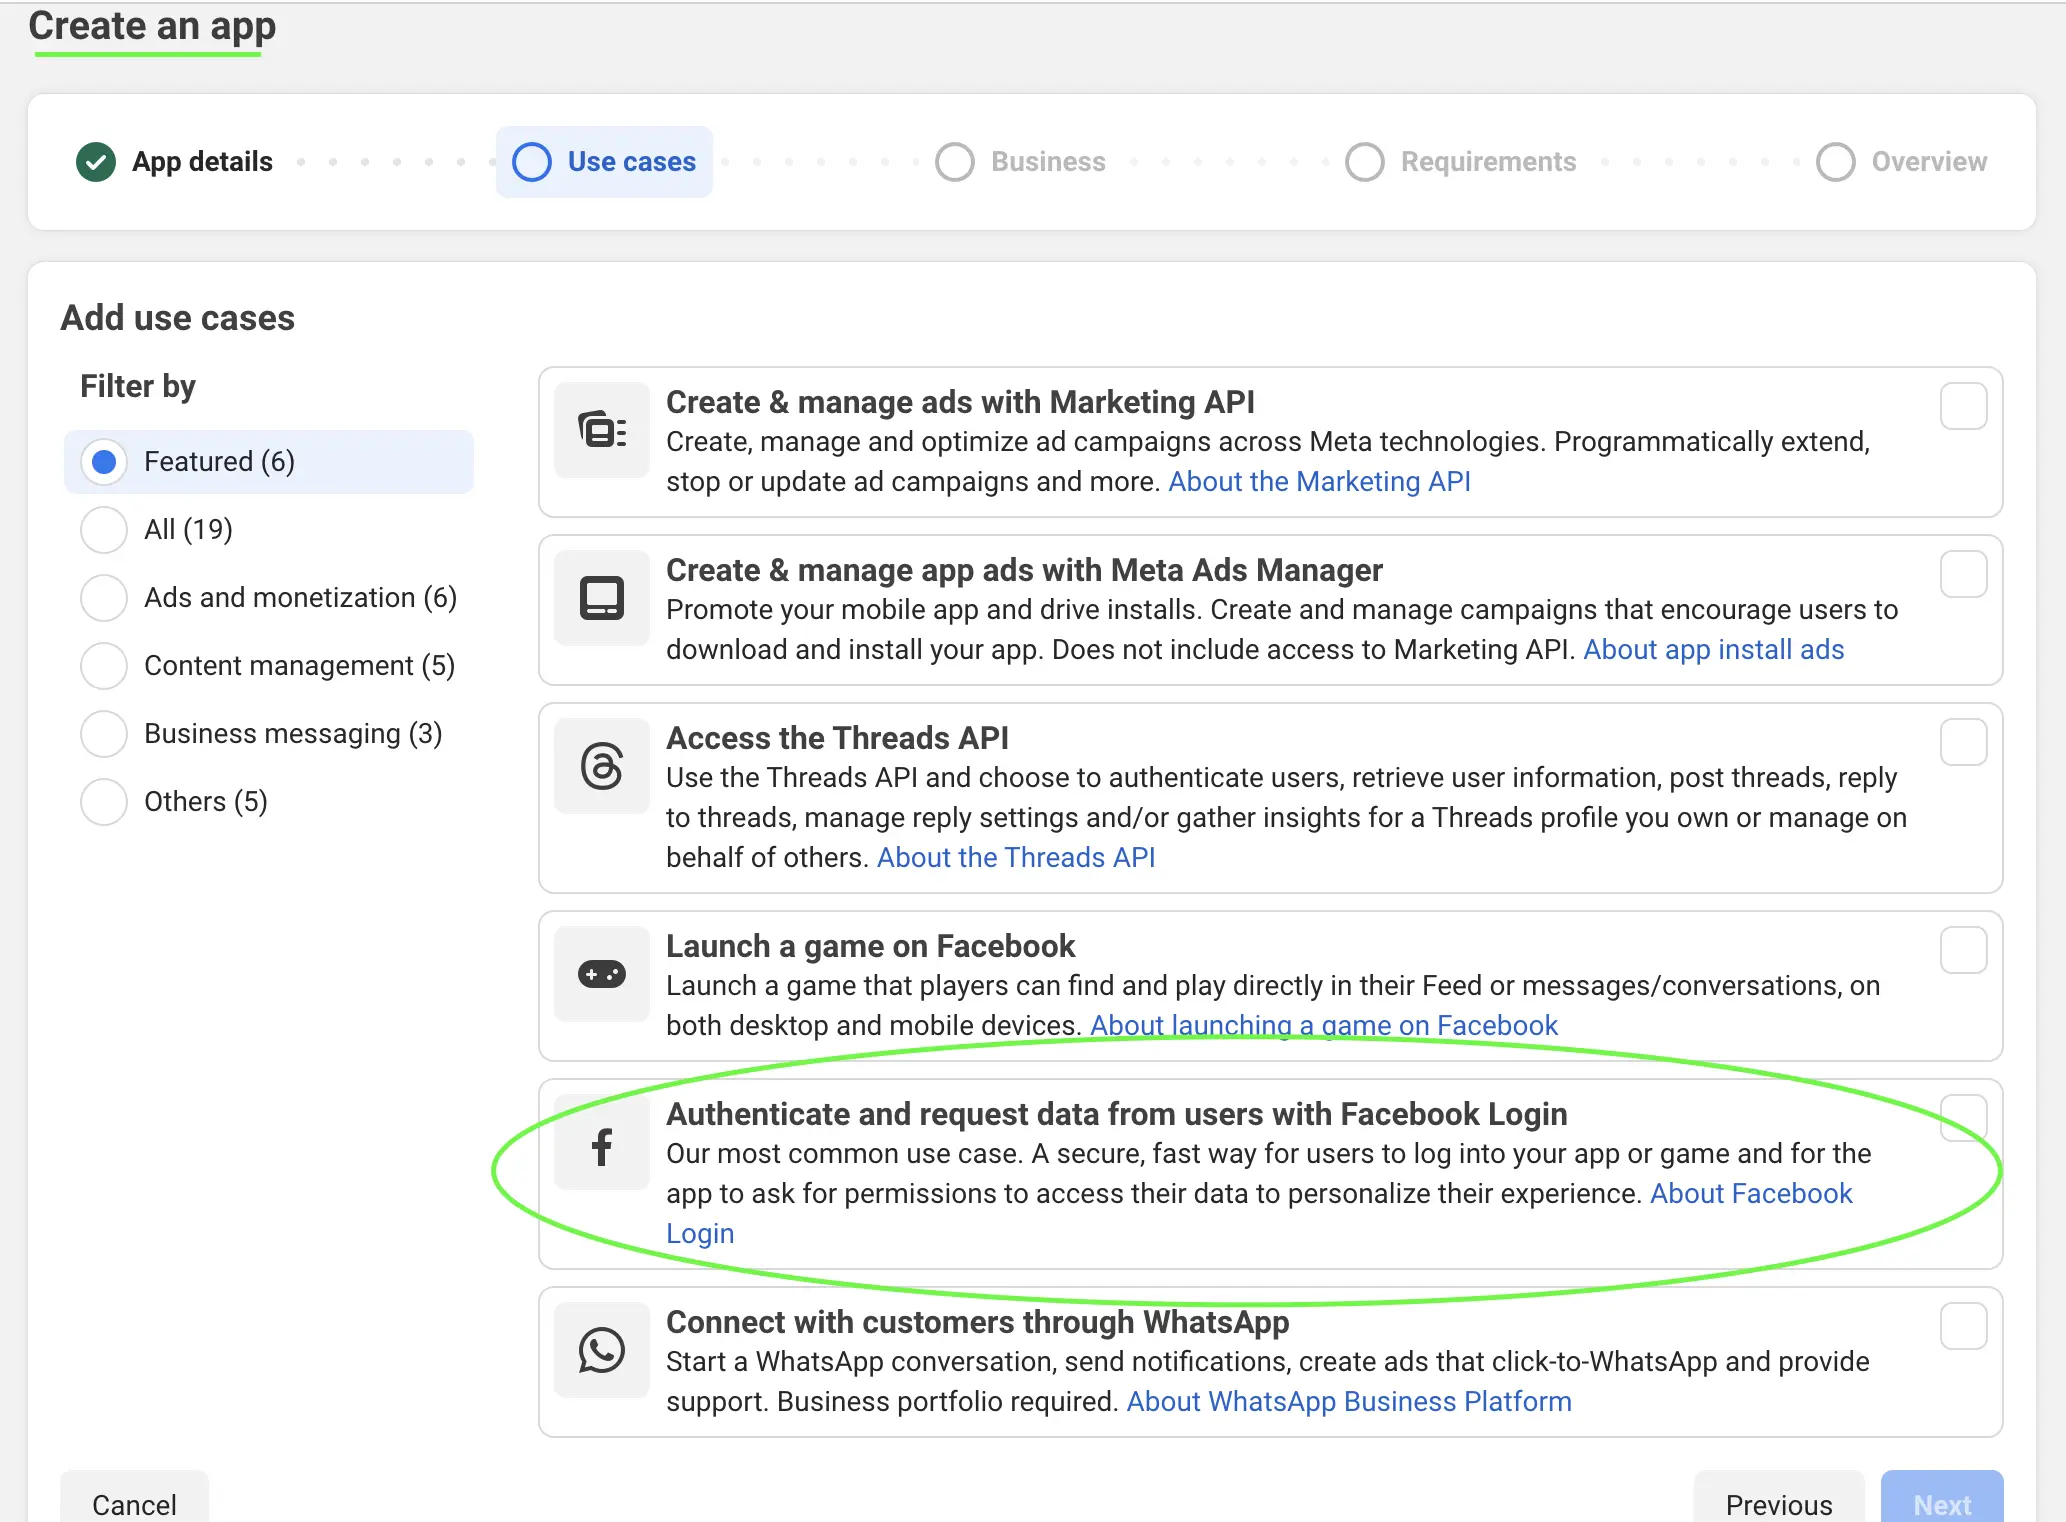Open the About the Threads API link
This screenshot has width=2066, height=1522.
pos(1016,858)
